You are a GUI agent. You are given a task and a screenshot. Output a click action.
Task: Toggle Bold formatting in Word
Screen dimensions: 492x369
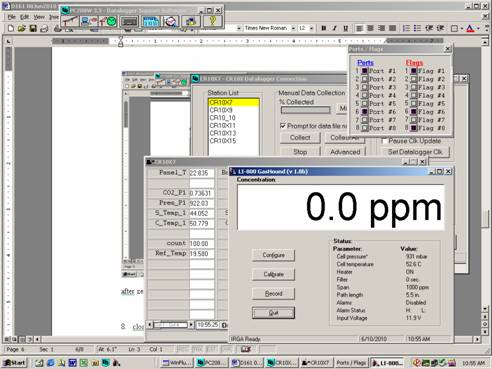pos(323,28)
